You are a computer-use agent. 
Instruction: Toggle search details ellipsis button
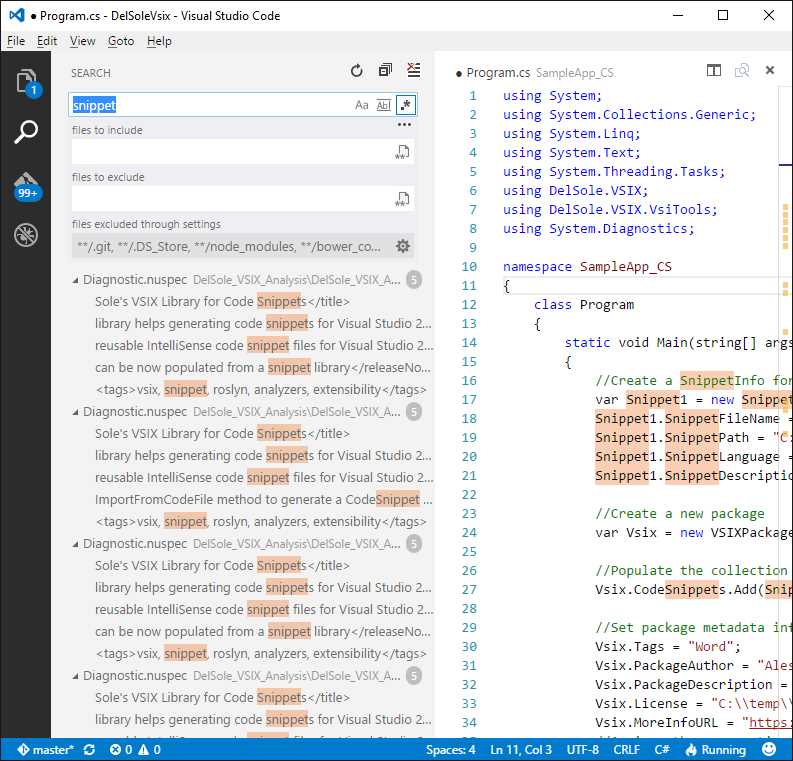(404, 124)
